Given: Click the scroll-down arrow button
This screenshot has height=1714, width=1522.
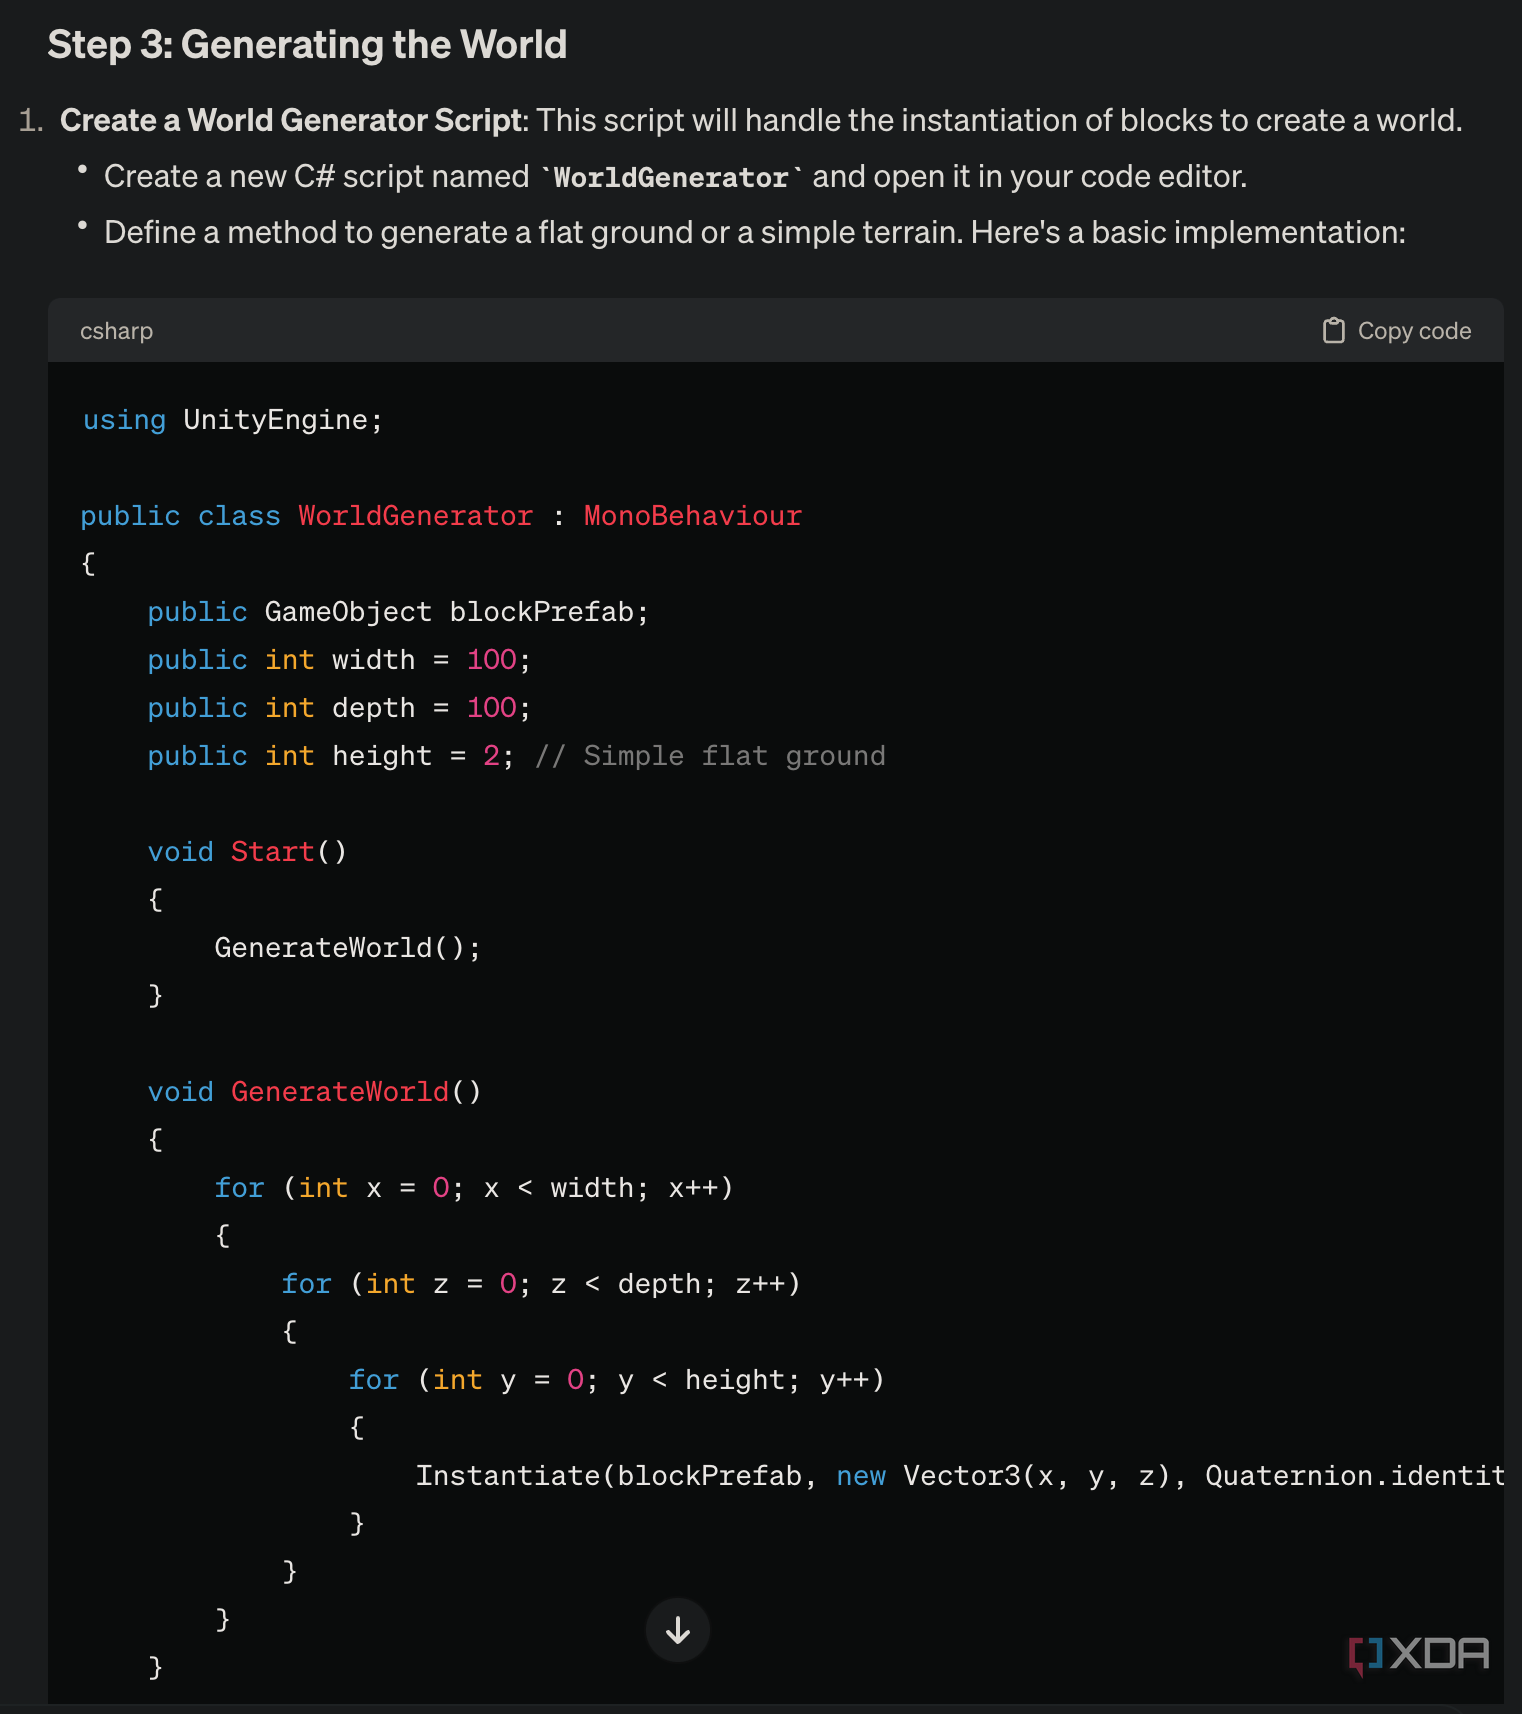Looking at the screenshot, I should coord(678,1630).
